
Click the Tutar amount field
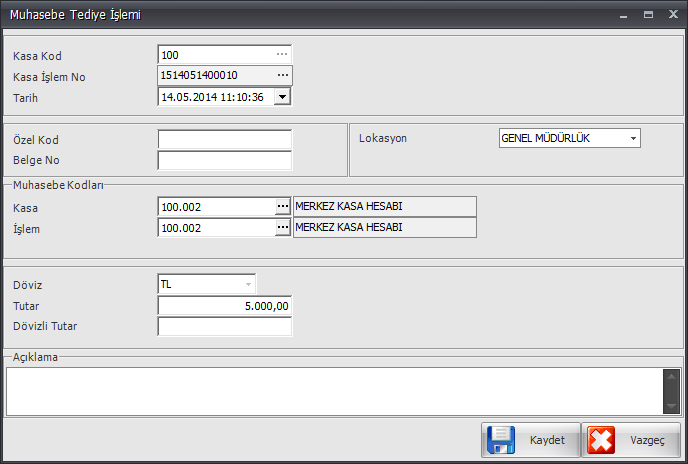(x=224, y=305)
